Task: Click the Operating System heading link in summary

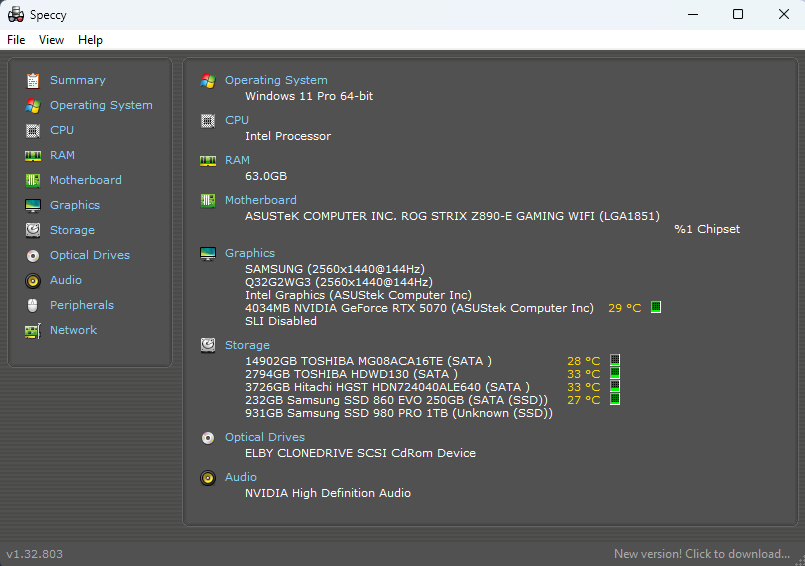Action: click(x=276, y=80)
